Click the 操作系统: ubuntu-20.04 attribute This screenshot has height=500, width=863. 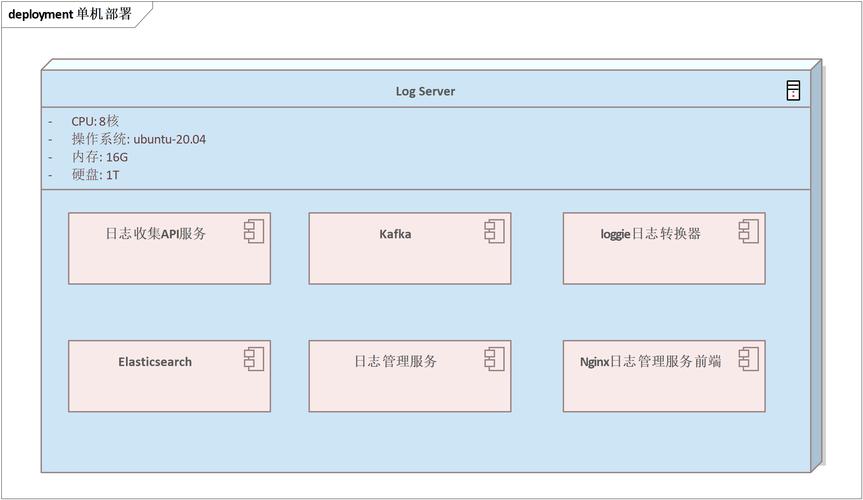[139, 139]
